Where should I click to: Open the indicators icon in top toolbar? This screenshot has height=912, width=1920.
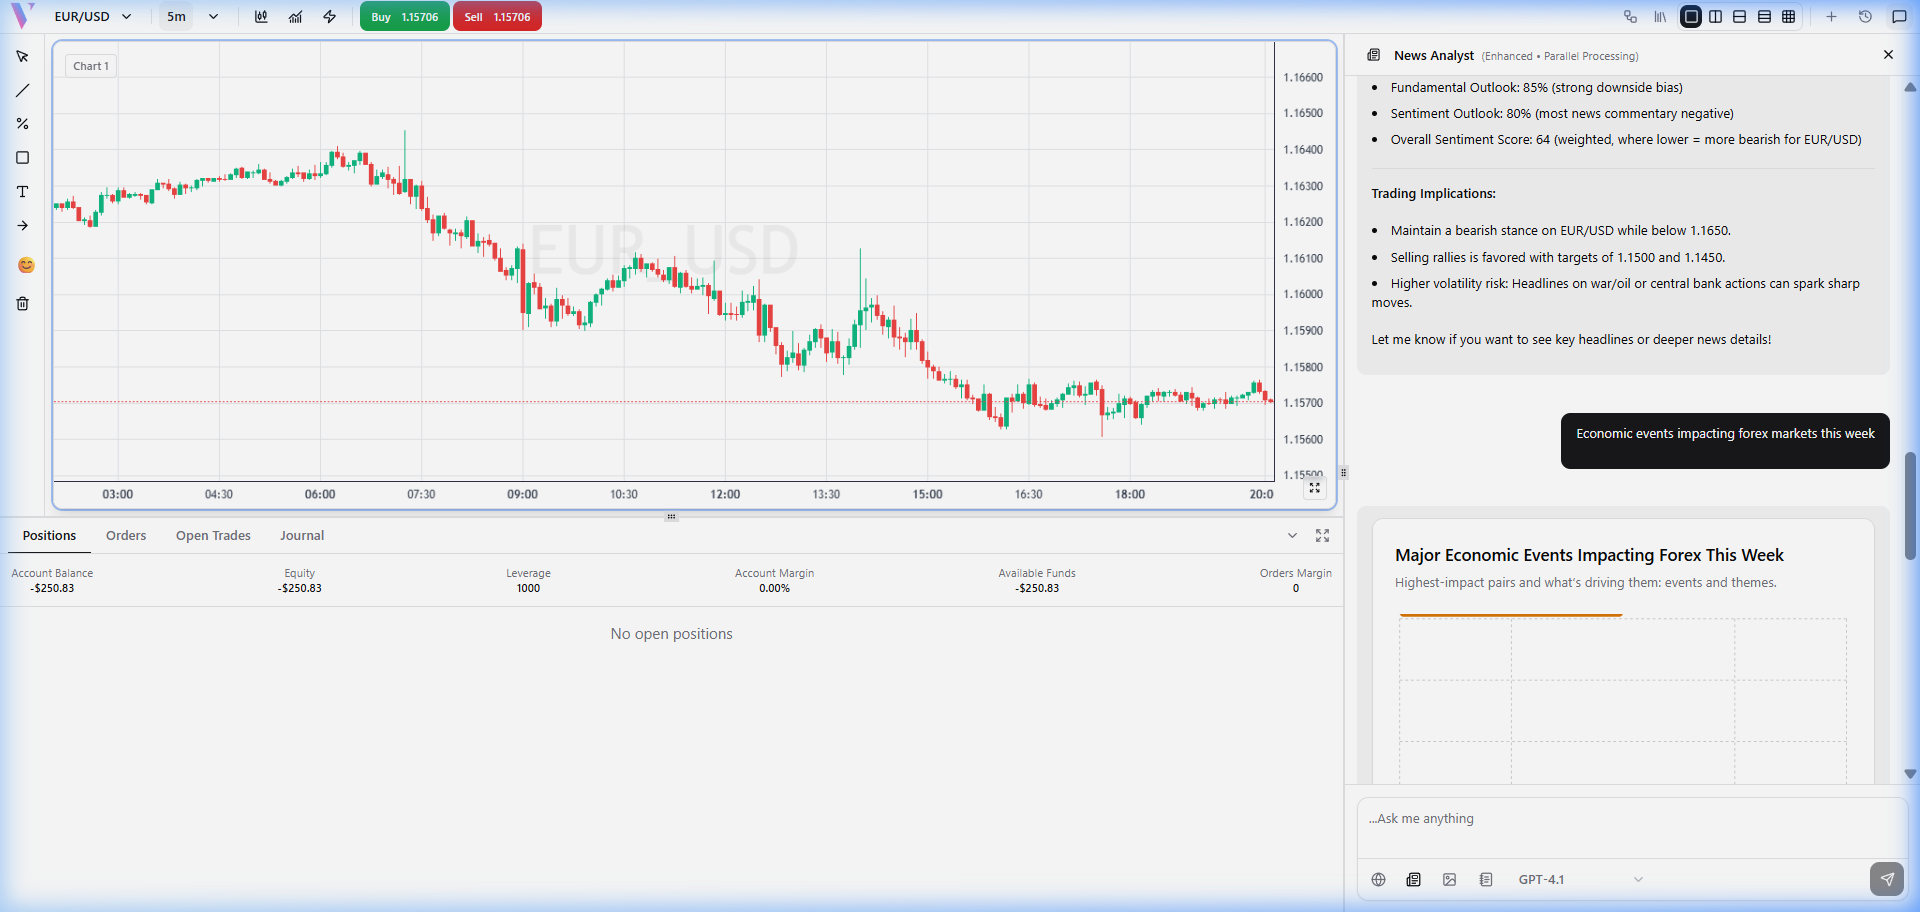(295, 17)
